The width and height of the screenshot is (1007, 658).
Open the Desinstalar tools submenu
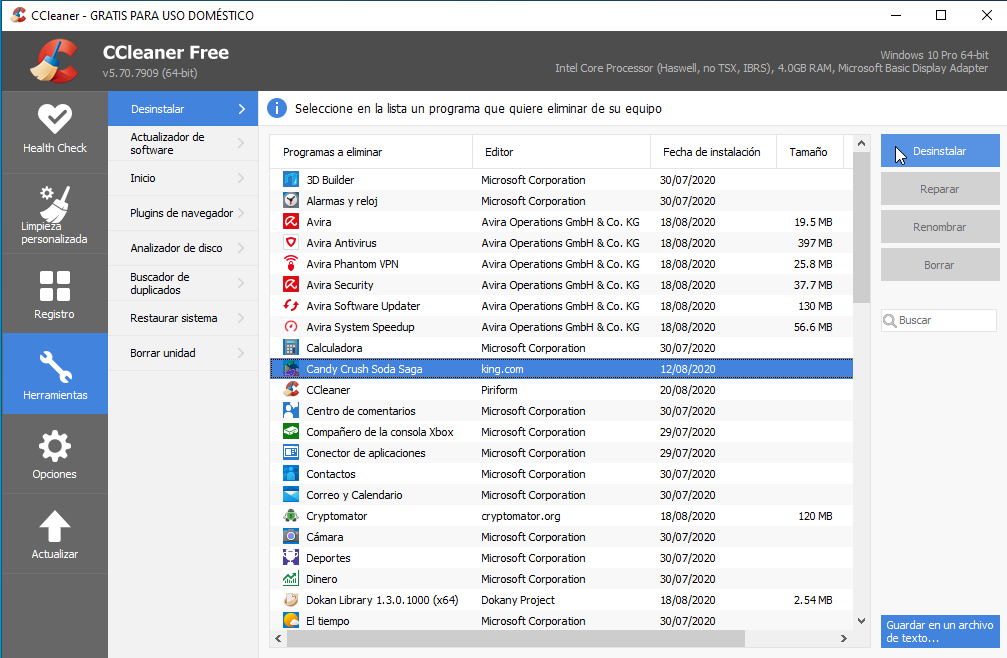[183, 109]
